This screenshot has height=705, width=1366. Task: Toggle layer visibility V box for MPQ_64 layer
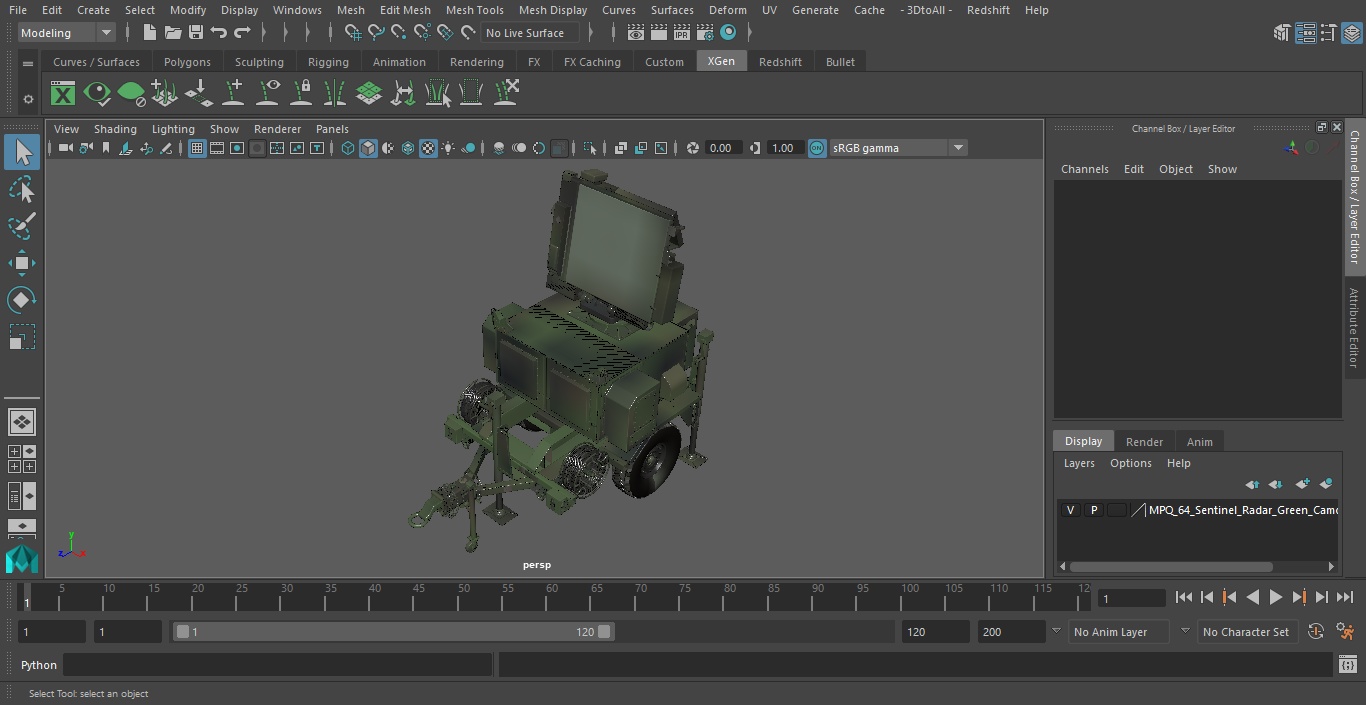(x=1070, y=510)
